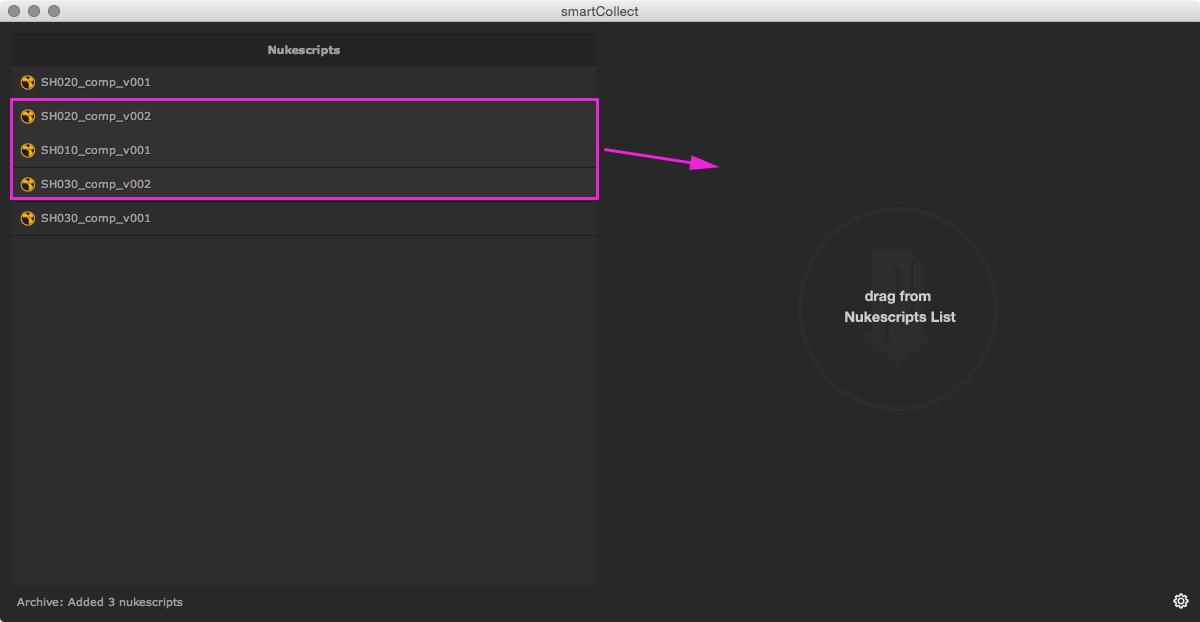Click the Nuke icon beside SH020_comp_v001

[28, 82]
